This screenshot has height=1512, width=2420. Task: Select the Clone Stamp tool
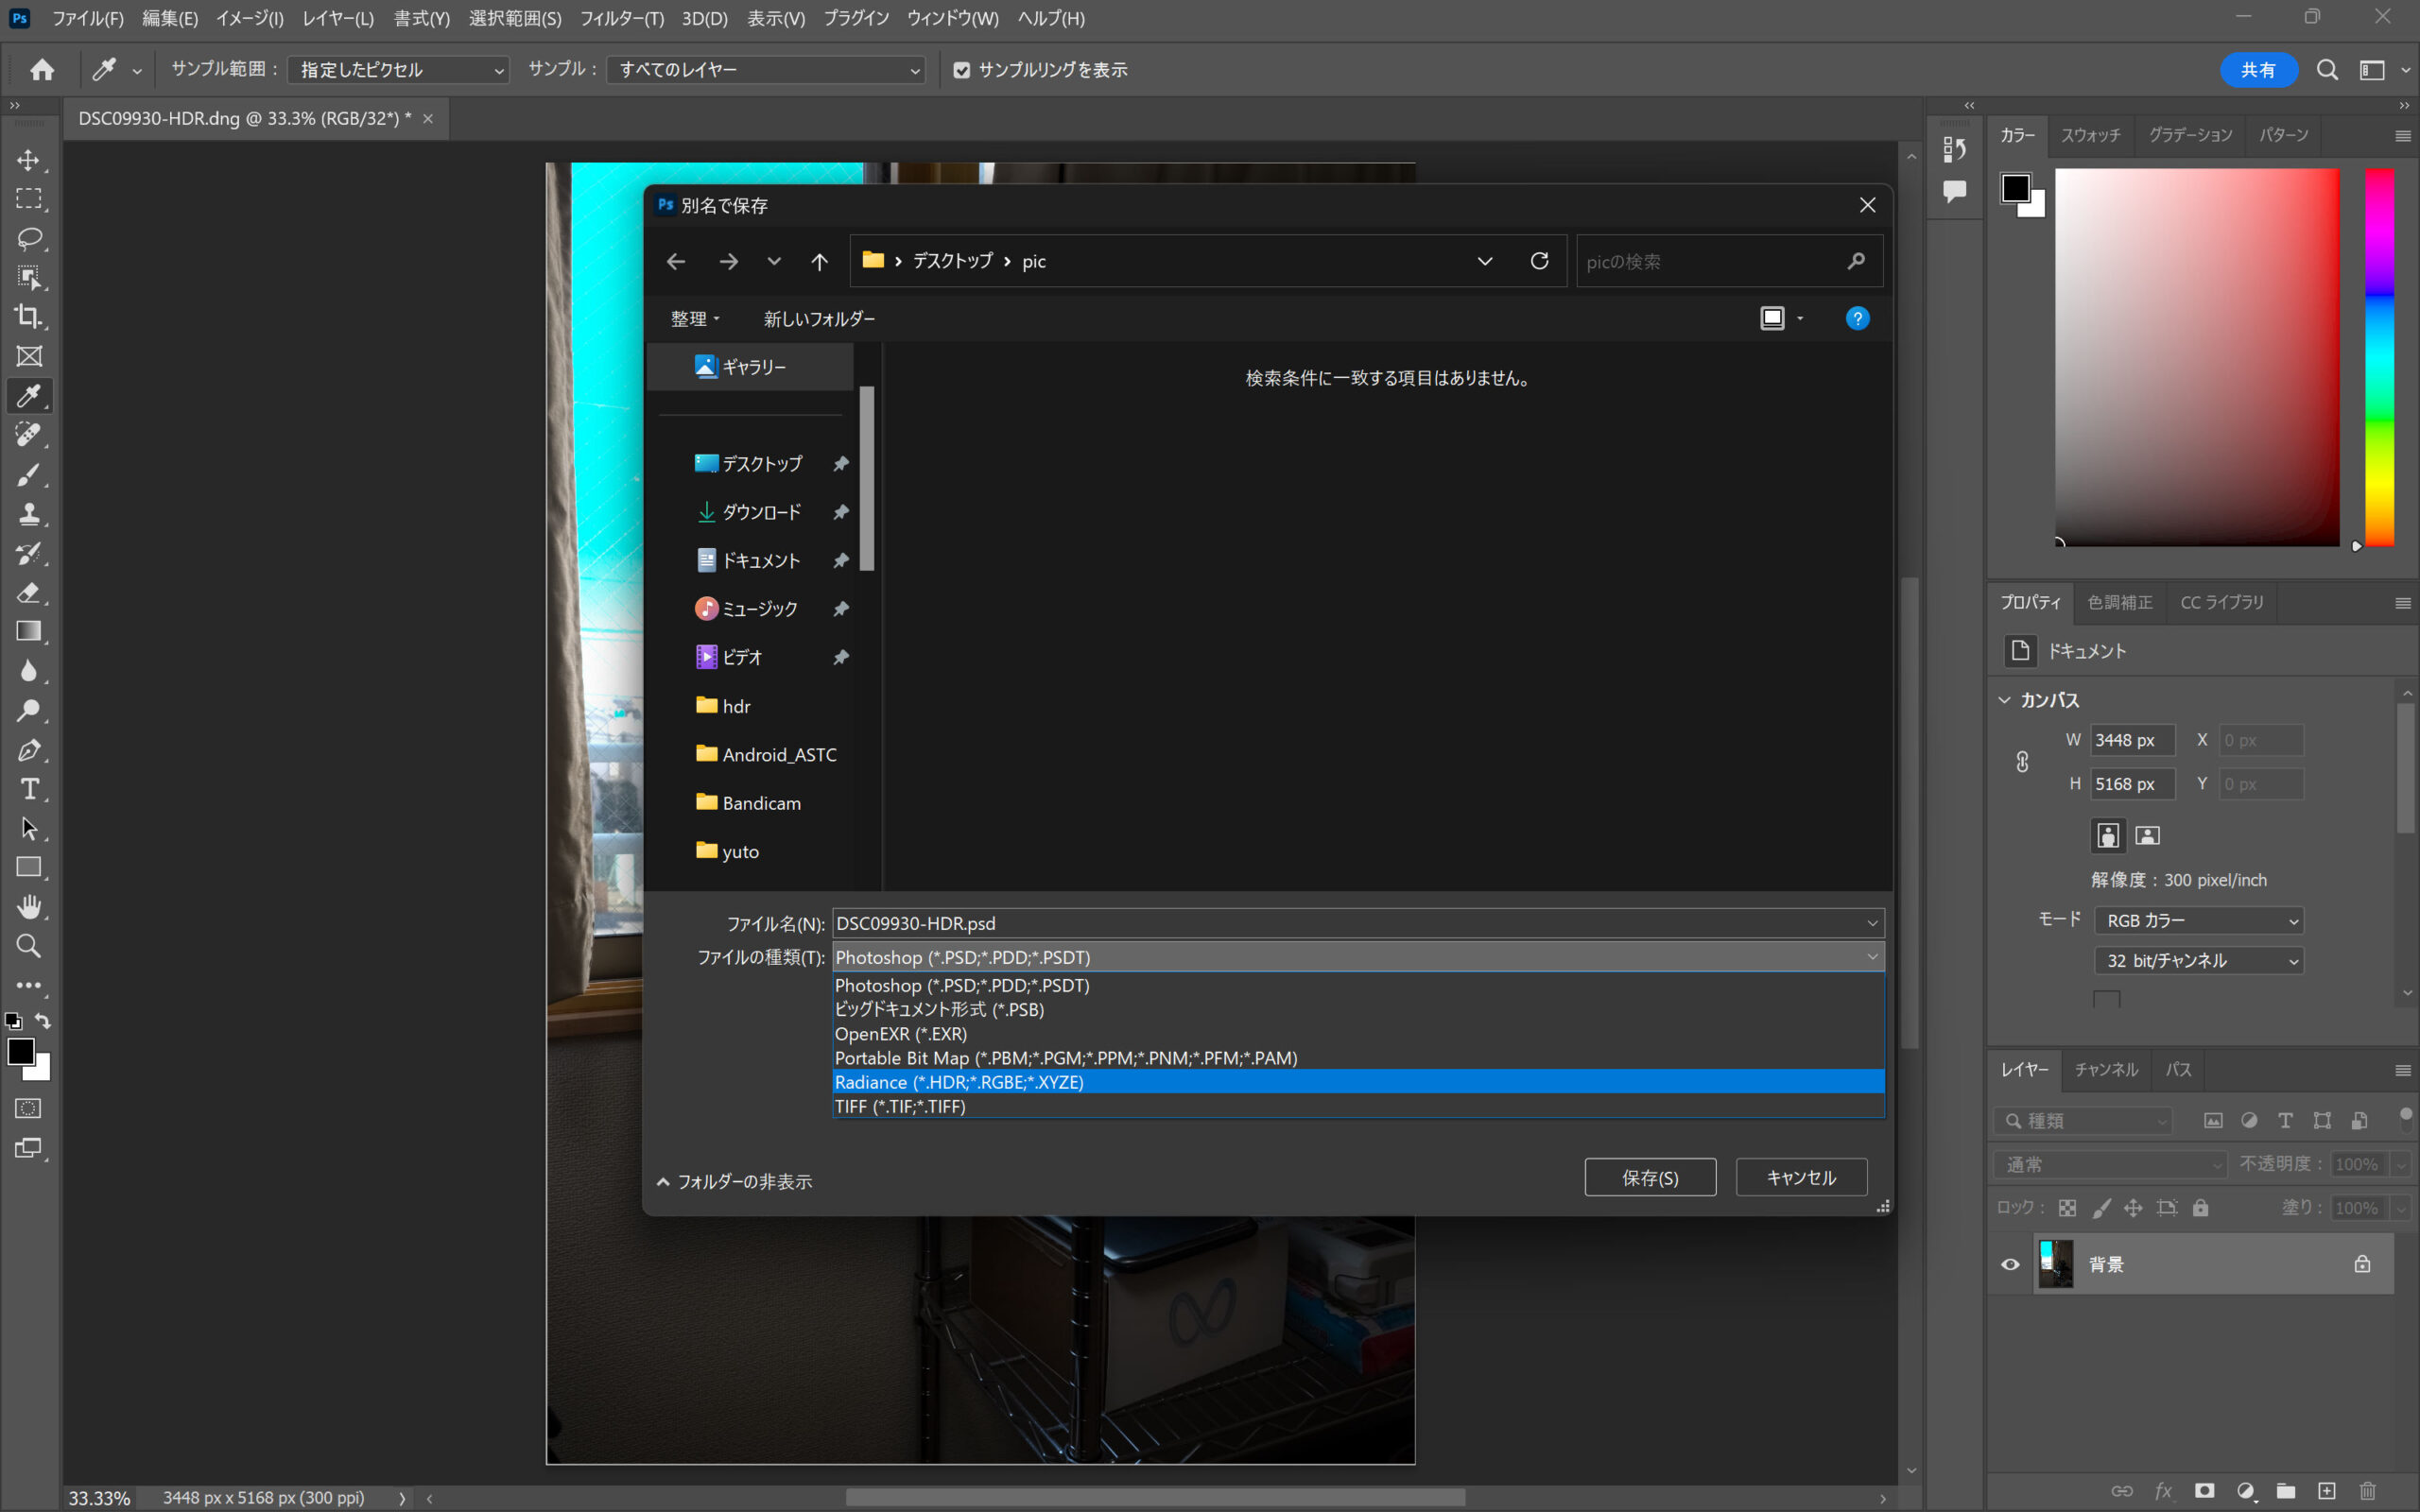28,514
